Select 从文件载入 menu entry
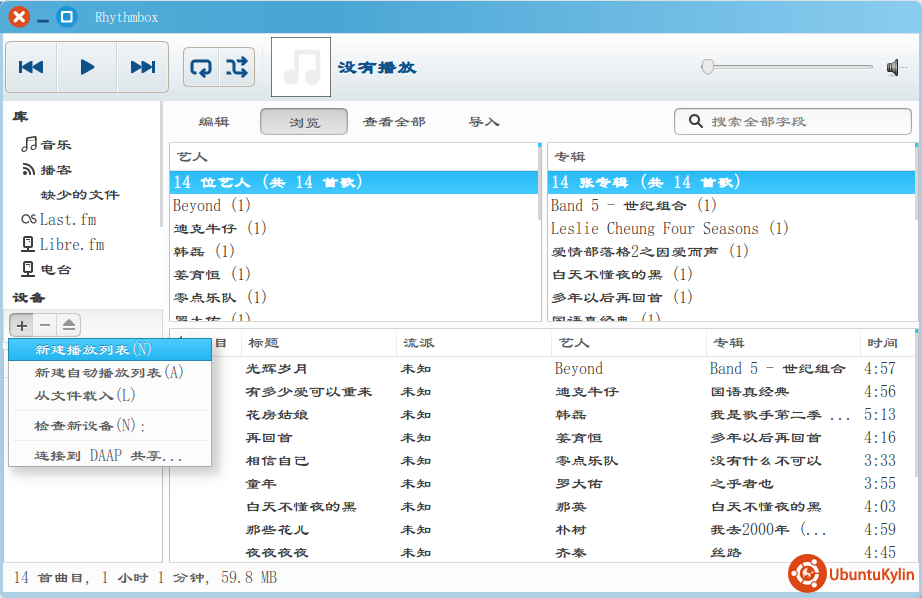 85,396
